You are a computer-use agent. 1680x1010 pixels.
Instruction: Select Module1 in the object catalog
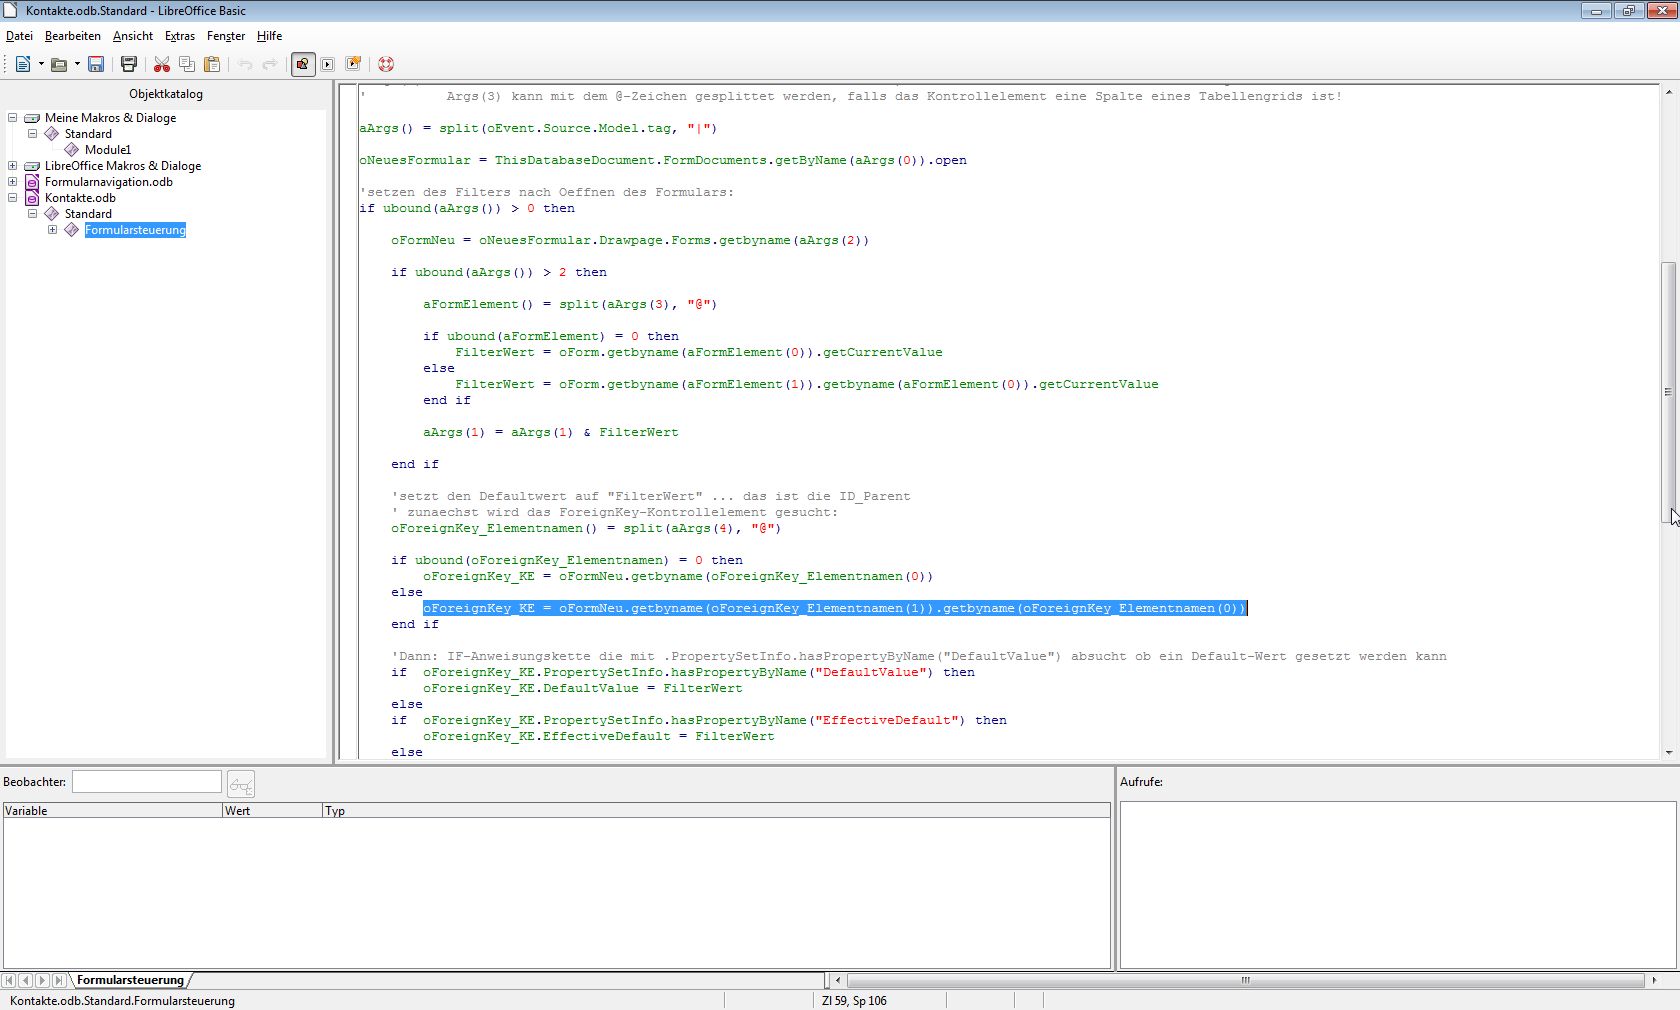click(x=108, y=150)
